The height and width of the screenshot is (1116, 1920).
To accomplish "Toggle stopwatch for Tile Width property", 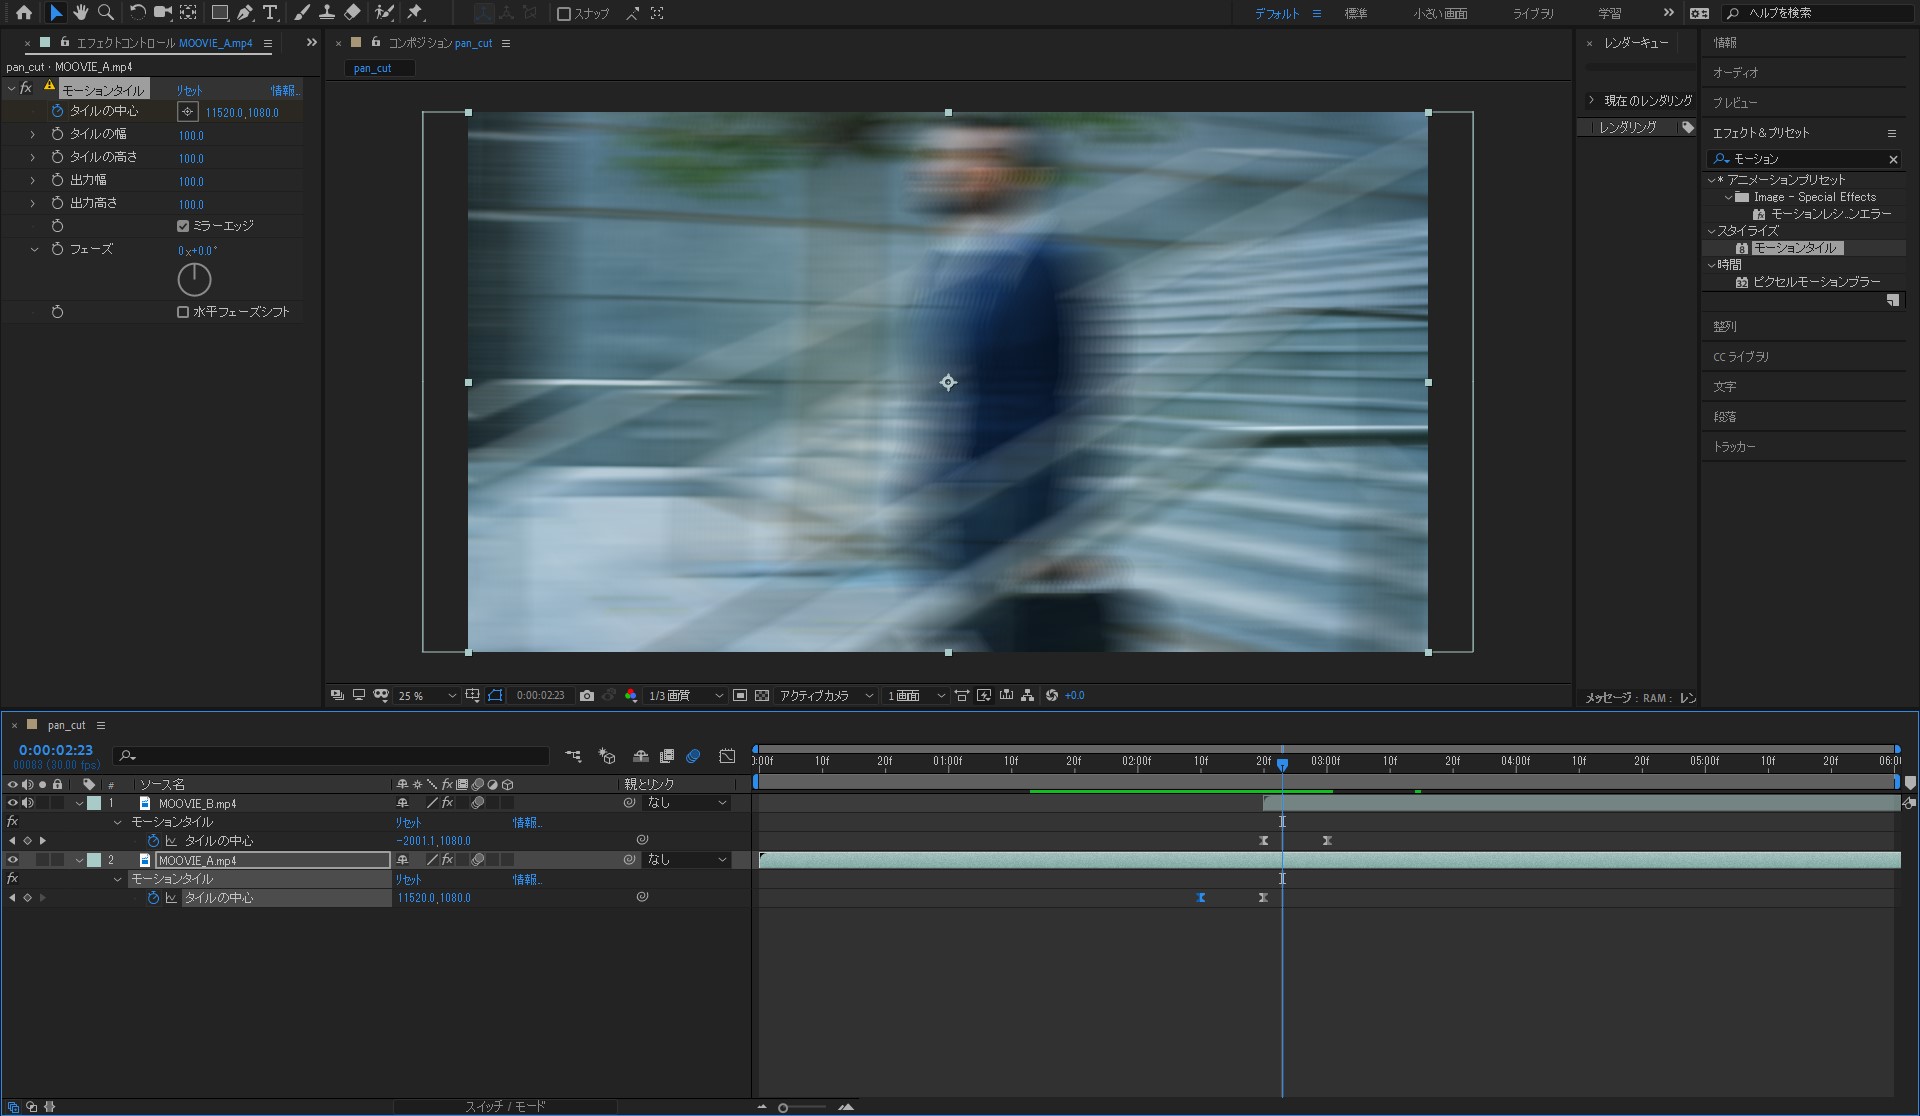I will (x=57, y=134).
